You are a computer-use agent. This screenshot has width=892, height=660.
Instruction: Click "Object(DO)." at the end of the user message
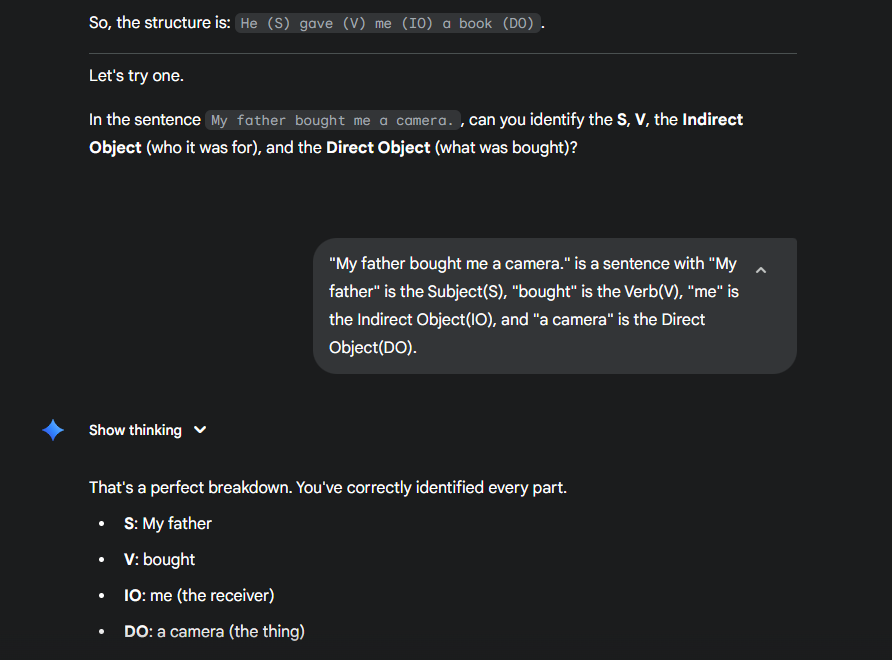click(372, 348)
